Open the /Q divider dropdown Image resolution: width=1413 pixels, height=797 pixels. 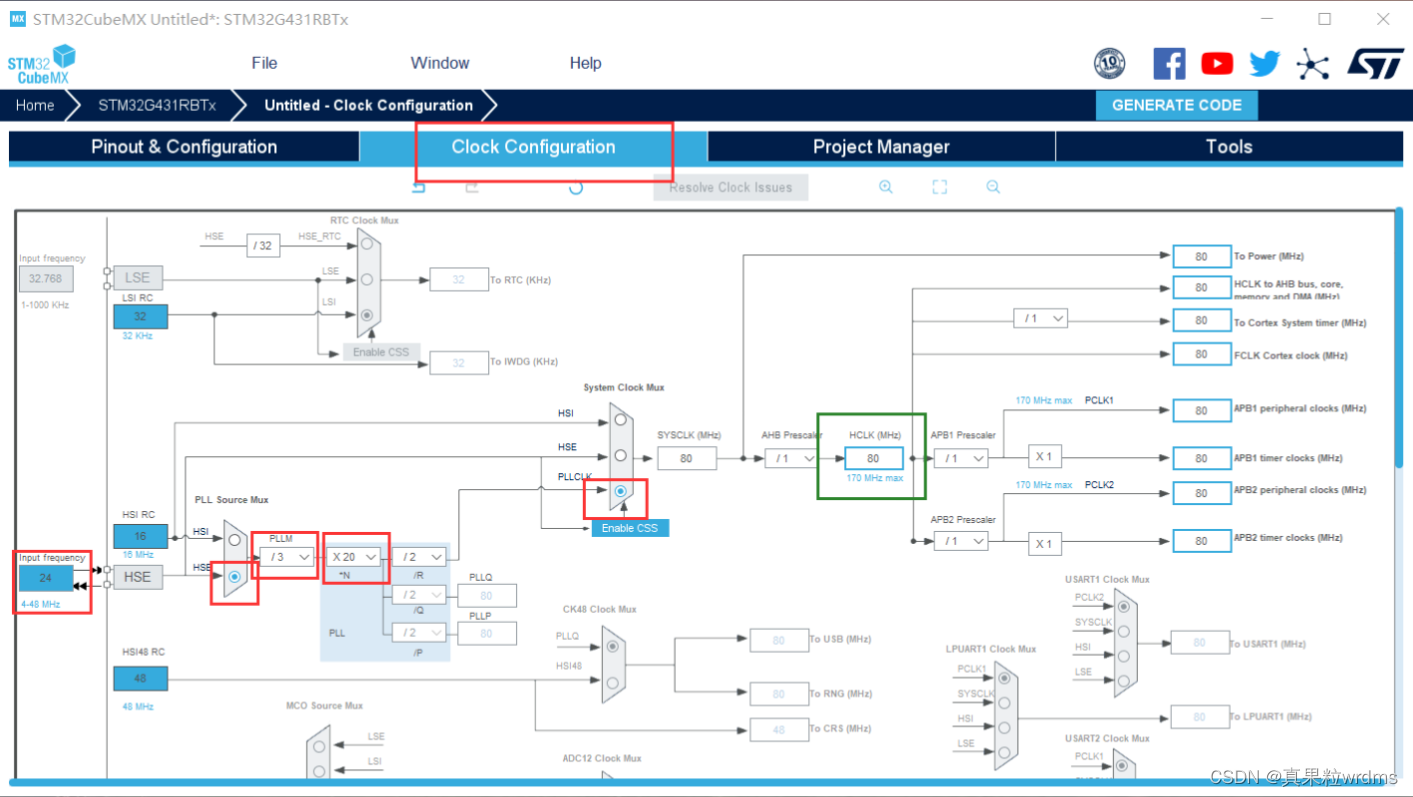[x=419, y=595]
